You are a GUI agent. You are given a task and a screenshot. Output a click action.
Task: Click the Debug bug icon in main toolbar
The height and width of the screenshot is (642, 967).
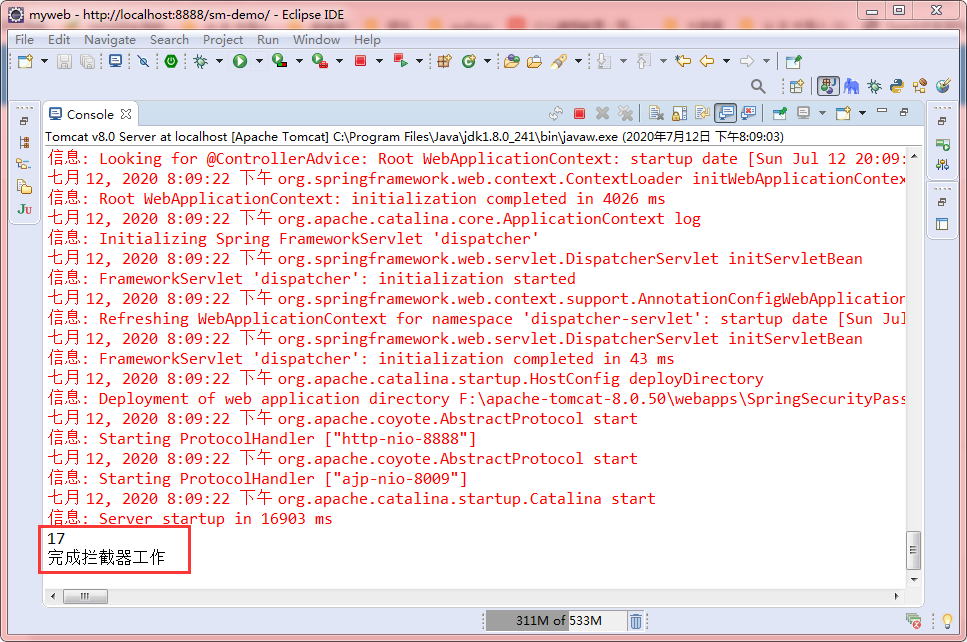(201, 61)
